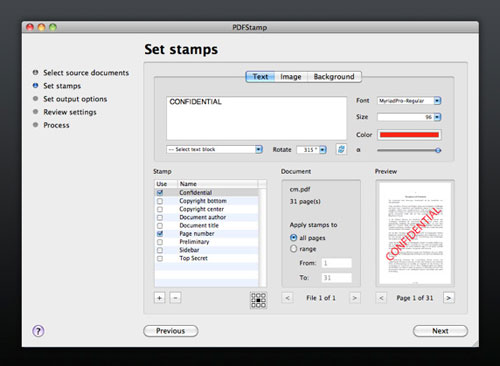
Task: Switch to the Background tab
Action: tap(334, 77)
